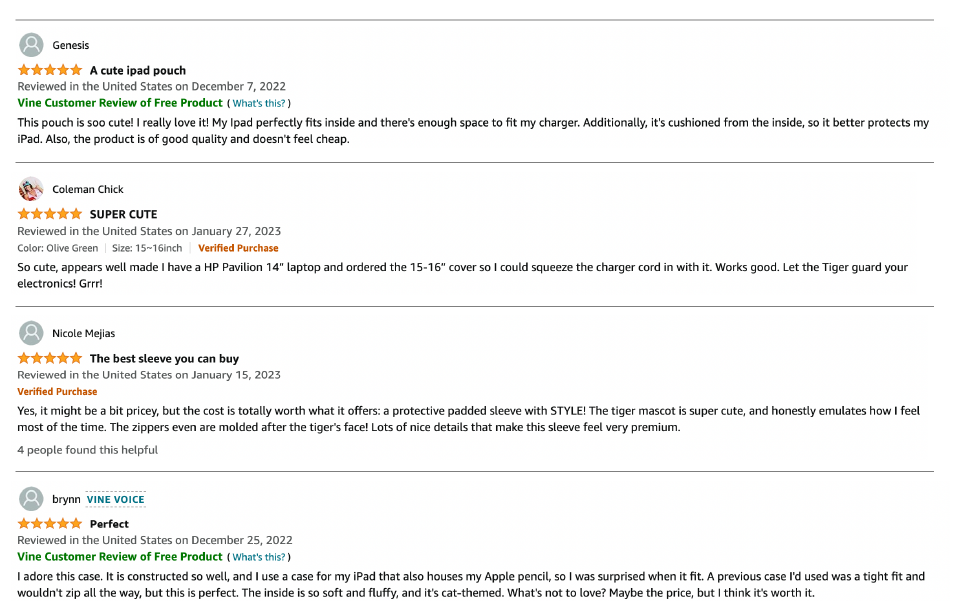971x601 pixels.
Task: Click the five stars next to 'Perfect'
Action: click(x=50, y=523)
